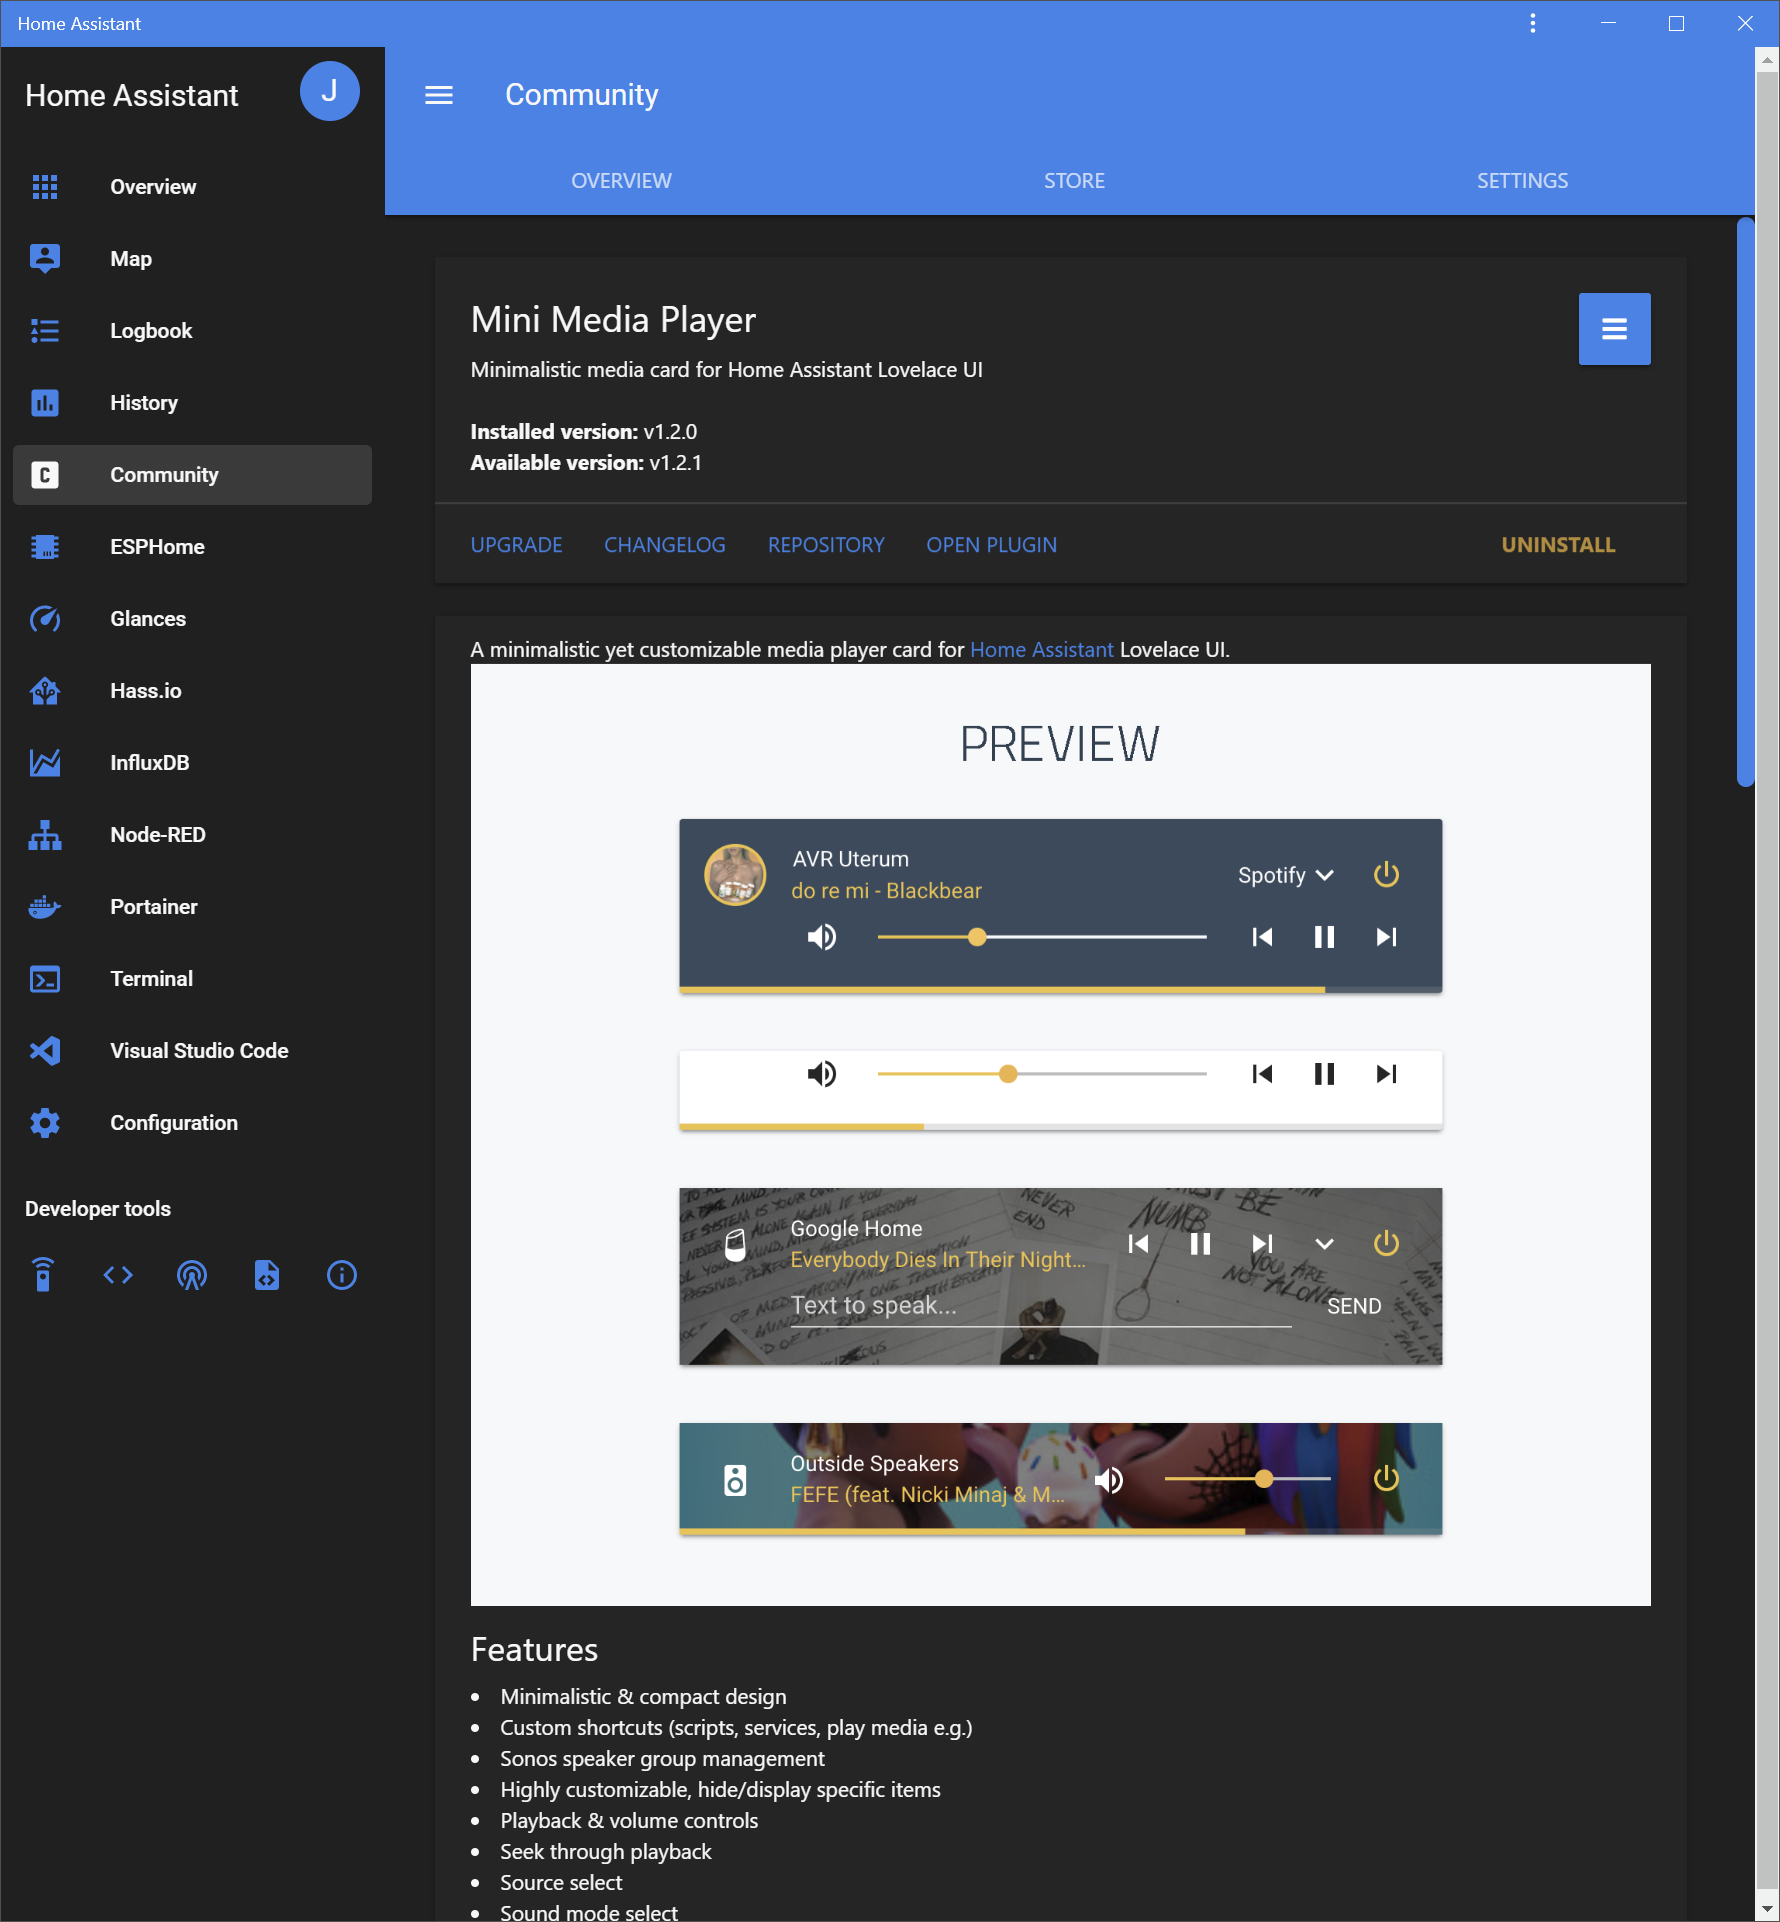This screenshot has height=1922, width=1780.
Task: Adjust the Outside Speakers volume slider
Action: click(x=1247, y=1479)
